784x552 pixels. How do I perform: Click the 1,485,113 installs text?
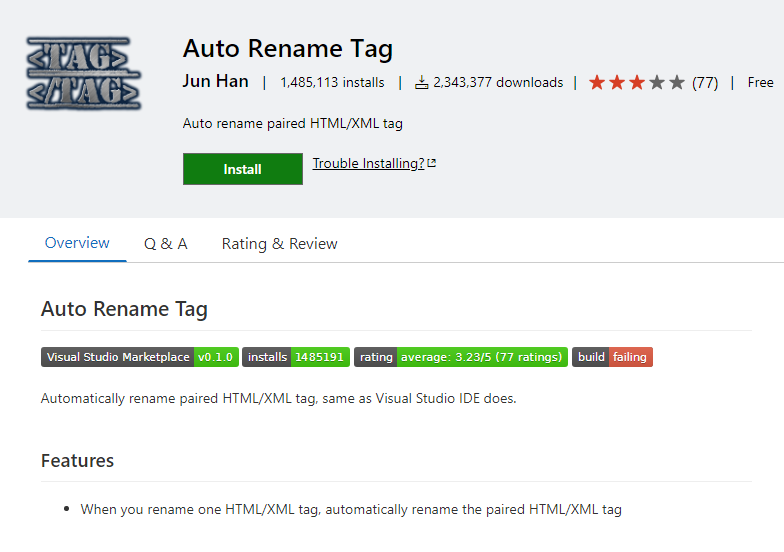[x=332, y=82]
